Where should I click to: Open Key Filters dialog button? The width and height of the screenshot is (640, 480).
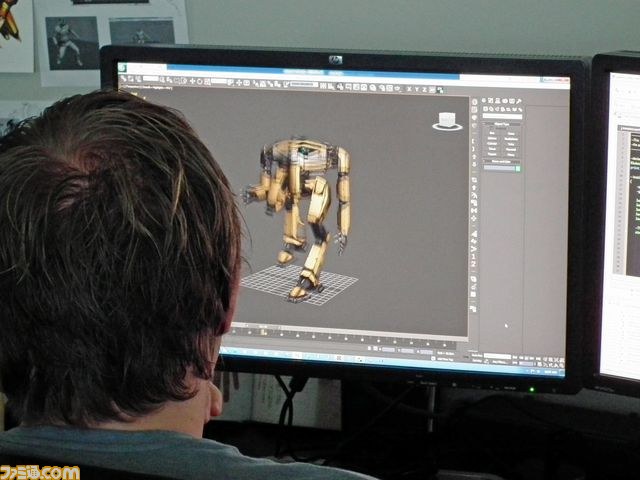[500, 362]
